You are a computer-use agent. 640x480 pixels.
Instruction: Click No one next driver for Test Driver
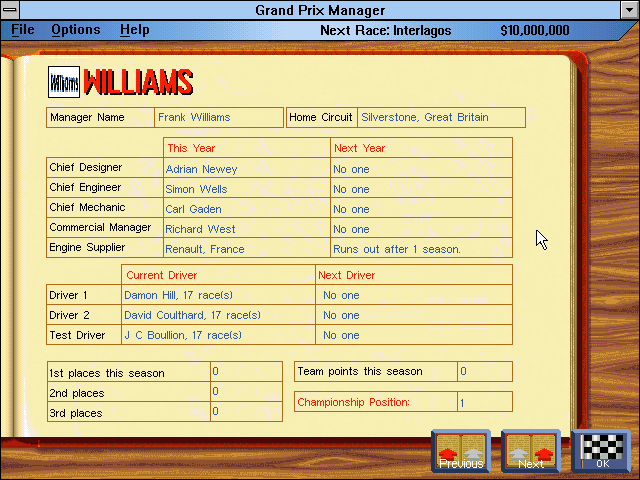tap(341, 335)
